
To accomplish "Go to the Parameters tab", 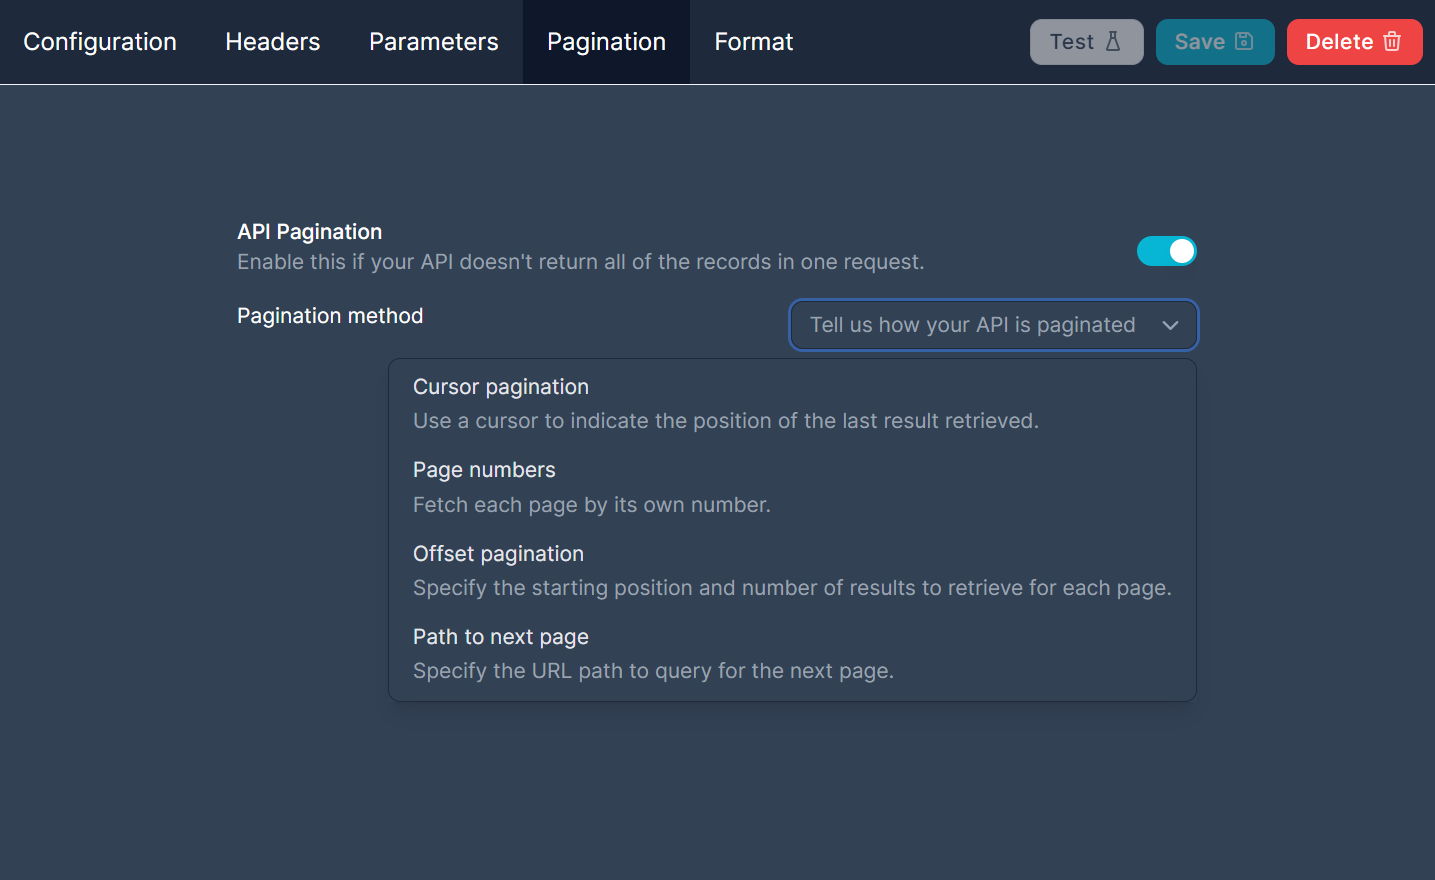I will tap(433, 42).
